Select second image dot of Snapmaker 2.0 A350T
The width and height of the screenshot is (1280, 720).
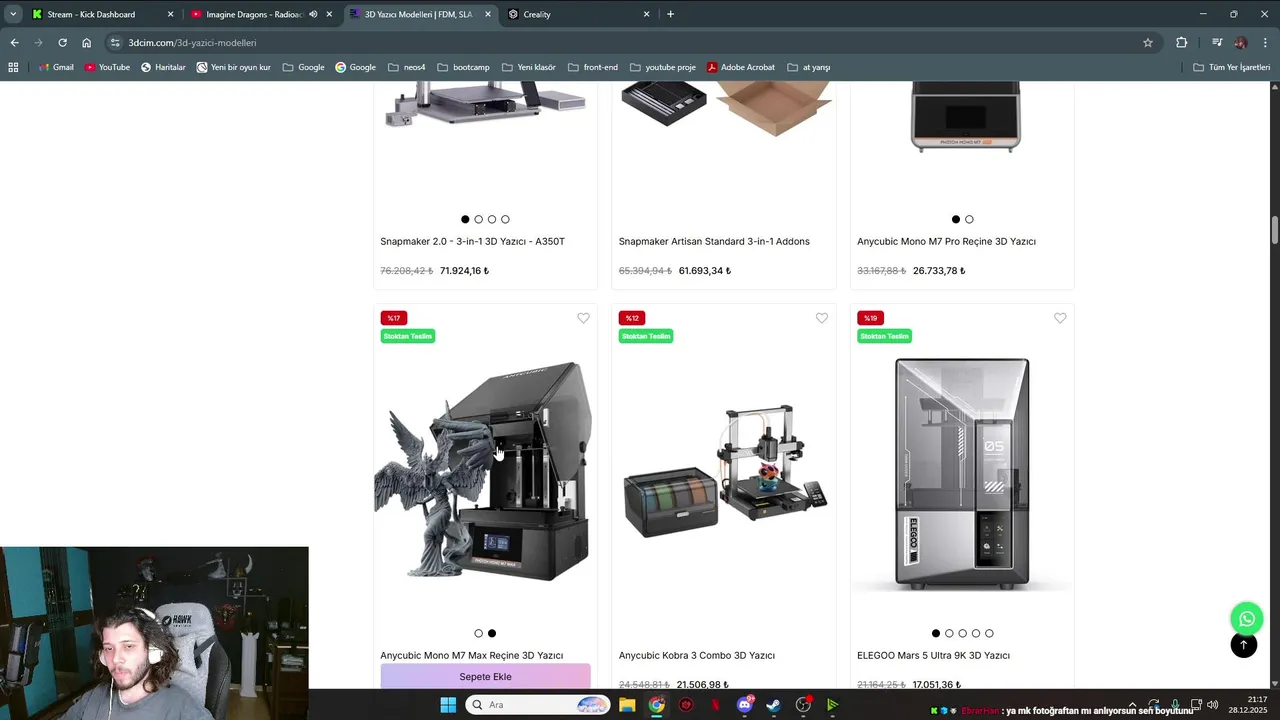click(x=478, y=219)
